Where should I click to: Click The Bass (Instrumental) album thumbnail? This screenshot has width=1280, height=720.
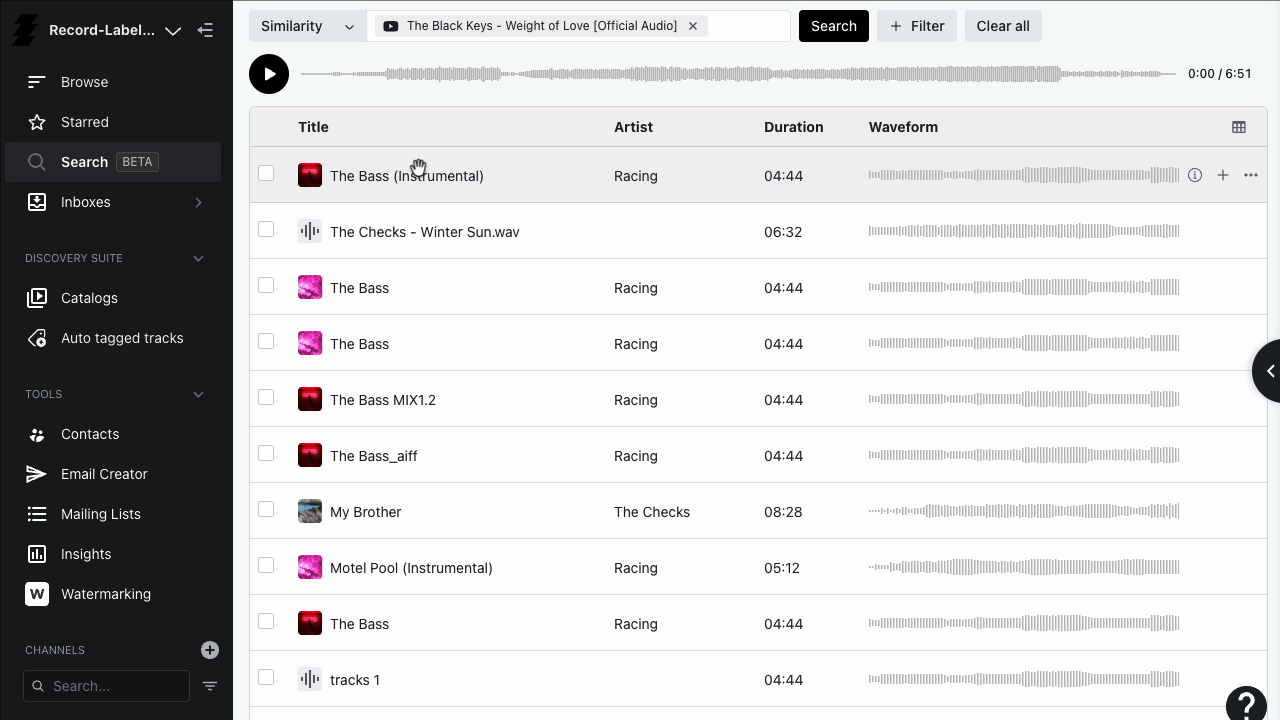[x=310, y=175]
